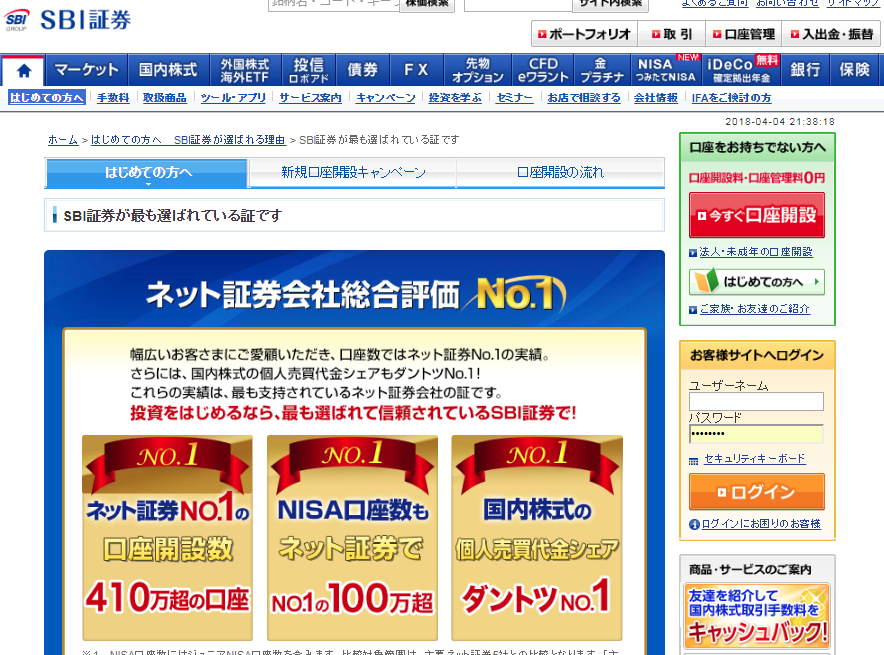
Task: Click the NISA口座数 NO.1 award card
Action: coord(352,538)
